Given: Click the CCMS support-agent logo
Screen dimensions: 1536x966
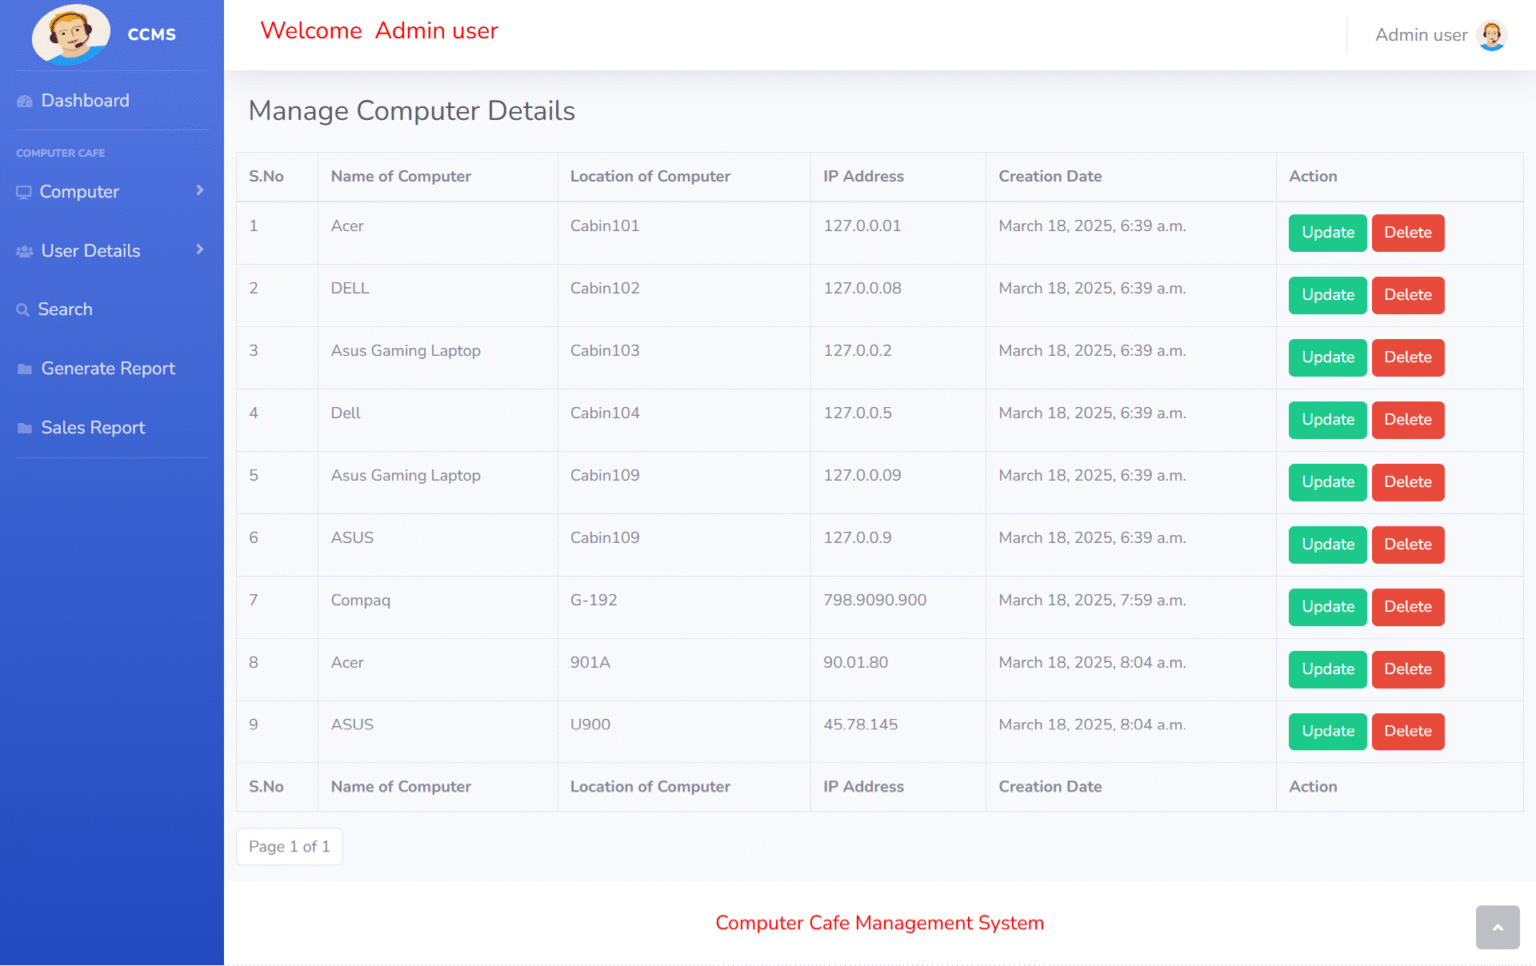Looking at the screenshot, I should [x=71, y=34].
